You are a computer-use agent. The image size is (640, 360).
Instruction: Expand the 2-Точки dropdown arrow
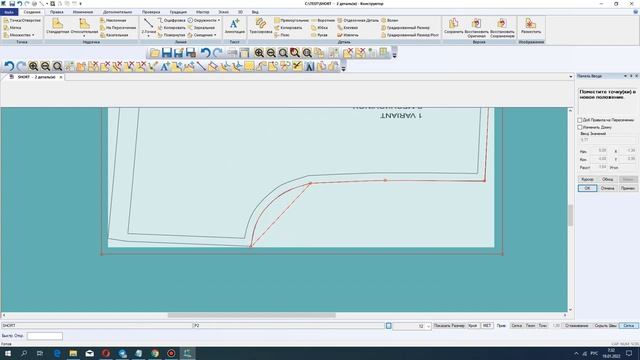click(x=149, y=36)
